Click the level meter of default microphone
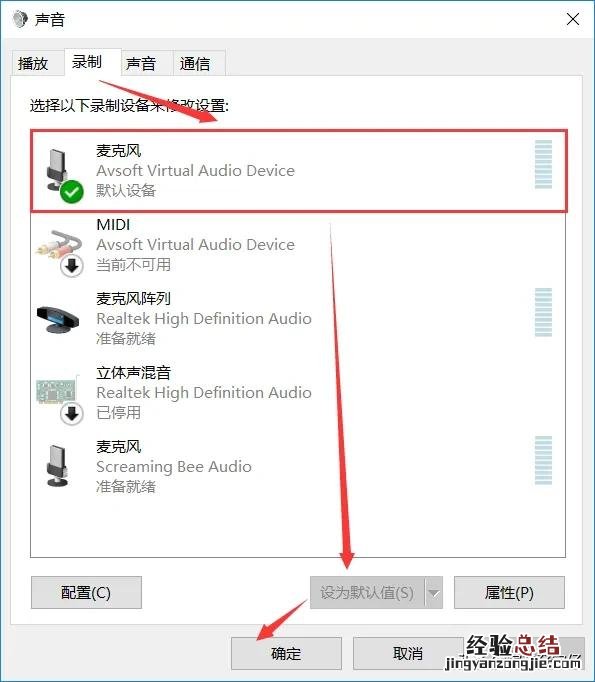 click(x=543, y=164)
